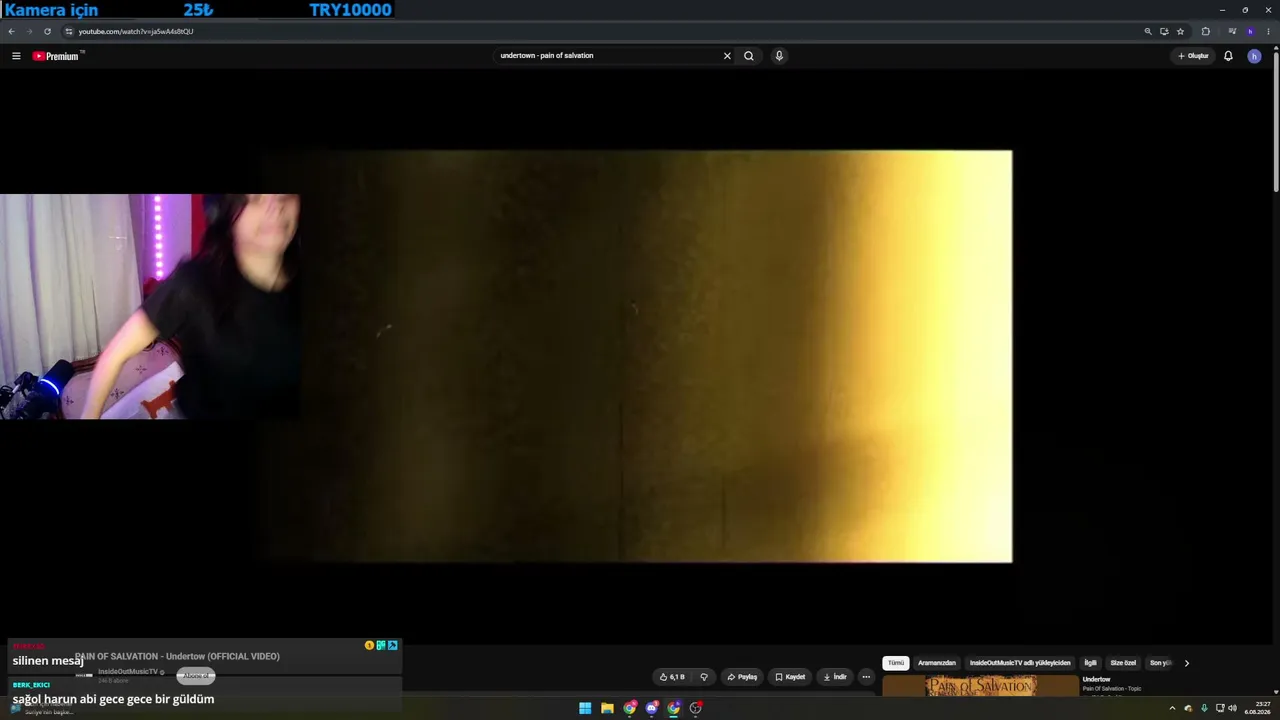Click the 'silinen mesaj' chat text
Viewport: 1280px width, 720px height.
pos(48,661)
